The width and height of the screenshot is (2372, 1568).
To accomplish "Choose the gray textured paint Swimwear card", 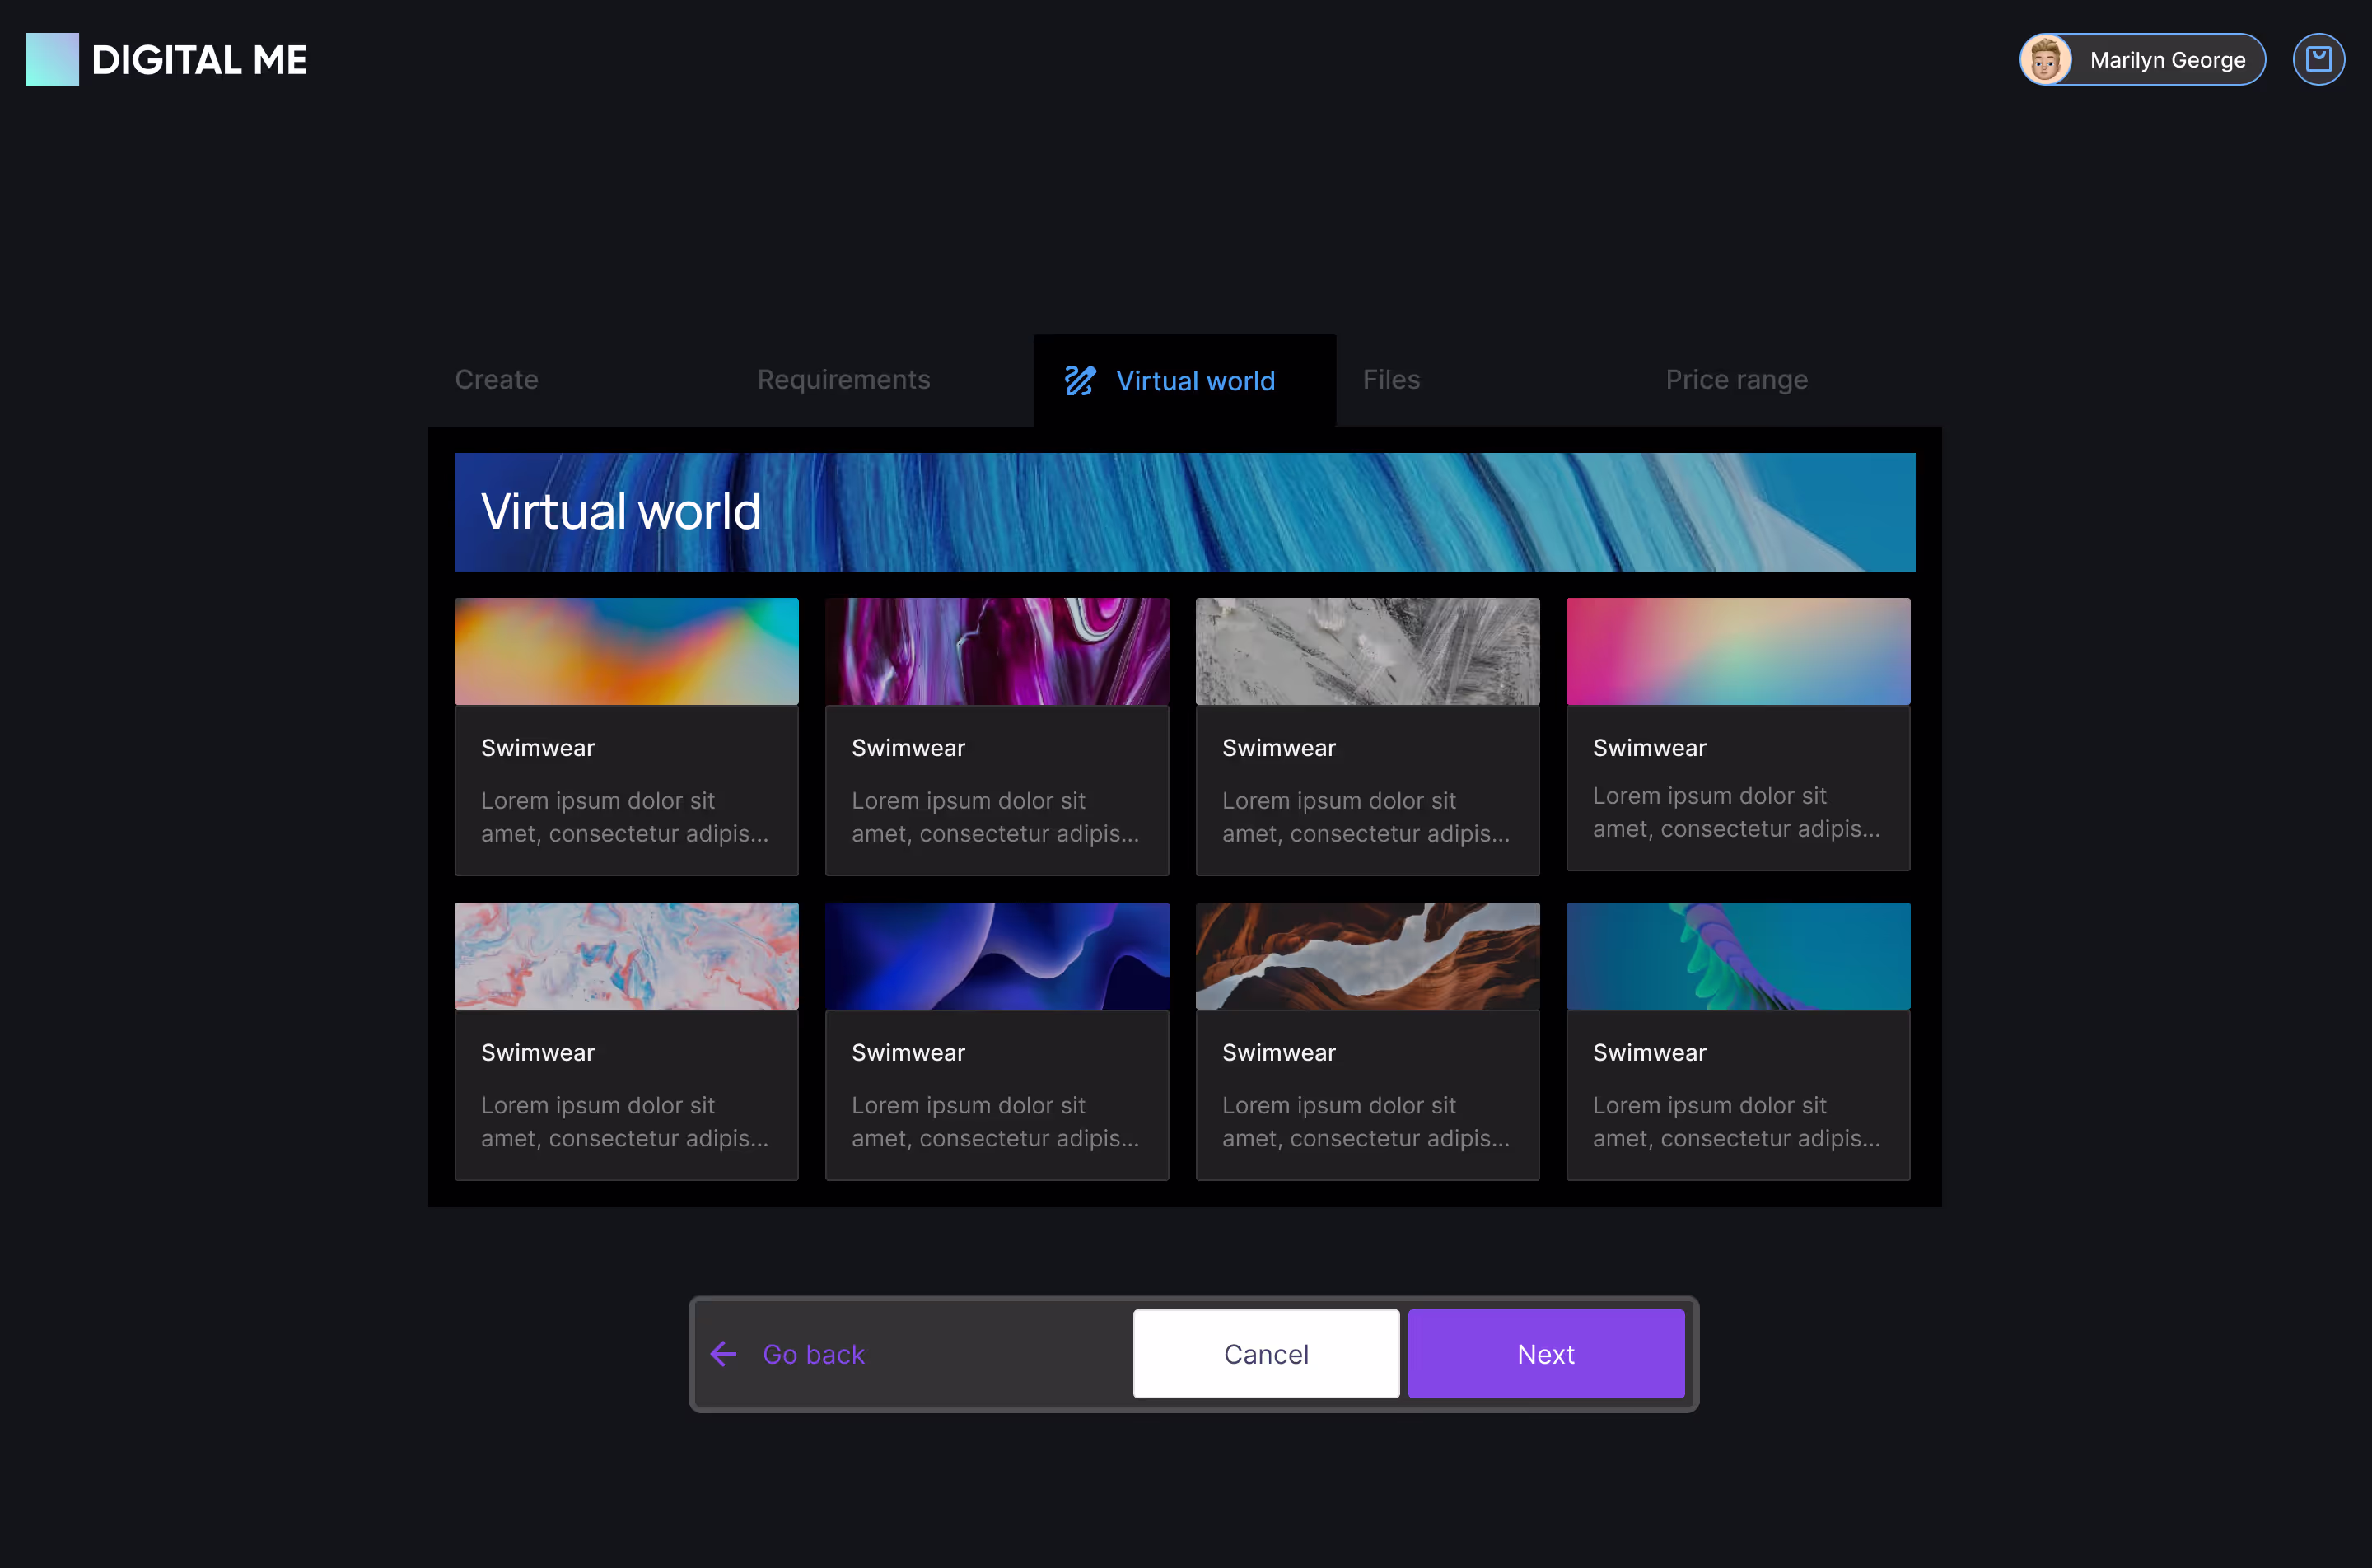I will pyautogui.click(x=1367, y=735).
